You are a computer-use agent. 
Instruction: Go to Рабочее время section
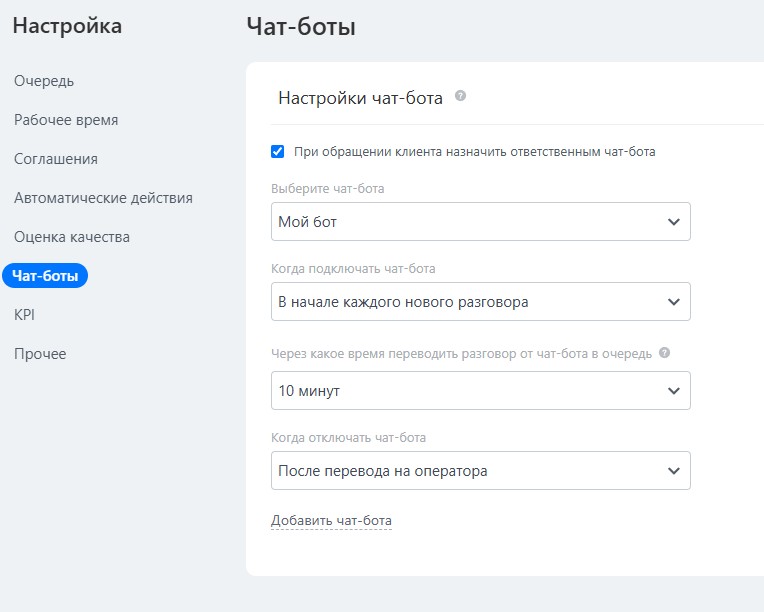(x=66, y=120)
